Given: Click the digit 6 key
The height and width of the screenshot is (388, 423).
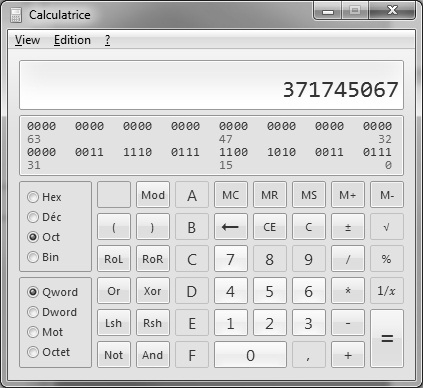Looking at the screenshot, I should pos(309,291).
